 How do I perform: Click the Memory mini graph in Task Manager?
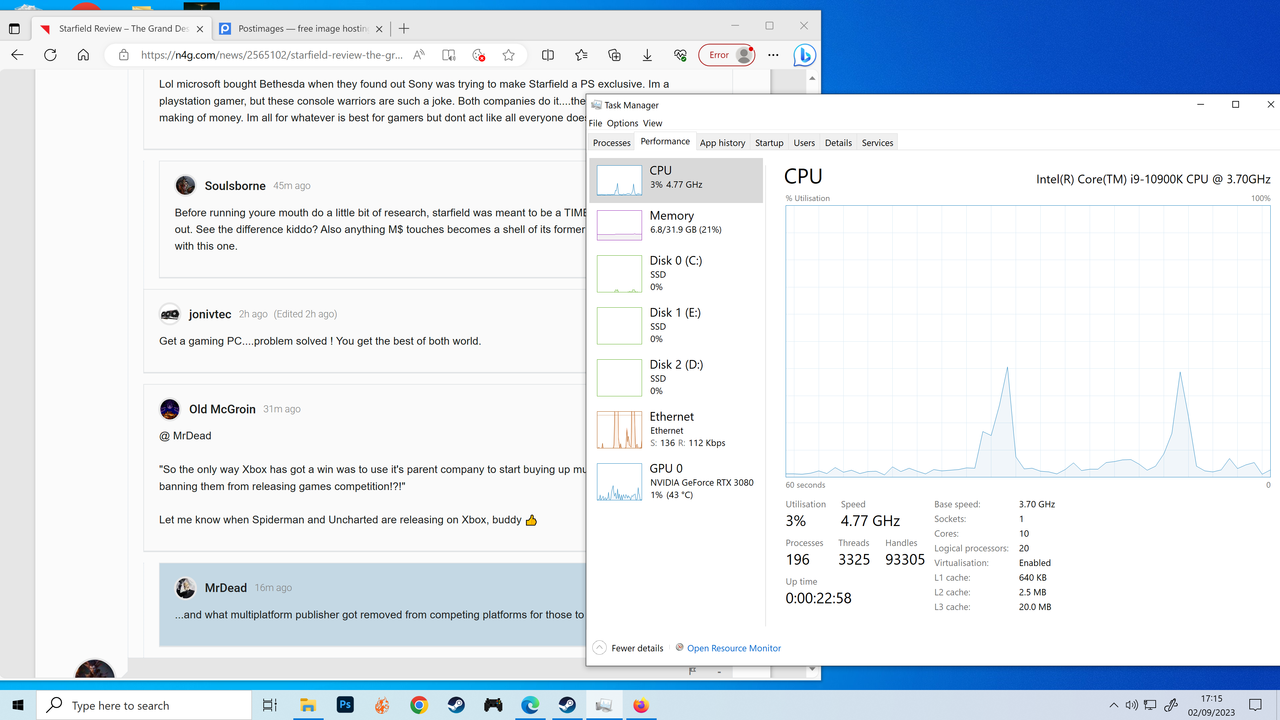619,224
